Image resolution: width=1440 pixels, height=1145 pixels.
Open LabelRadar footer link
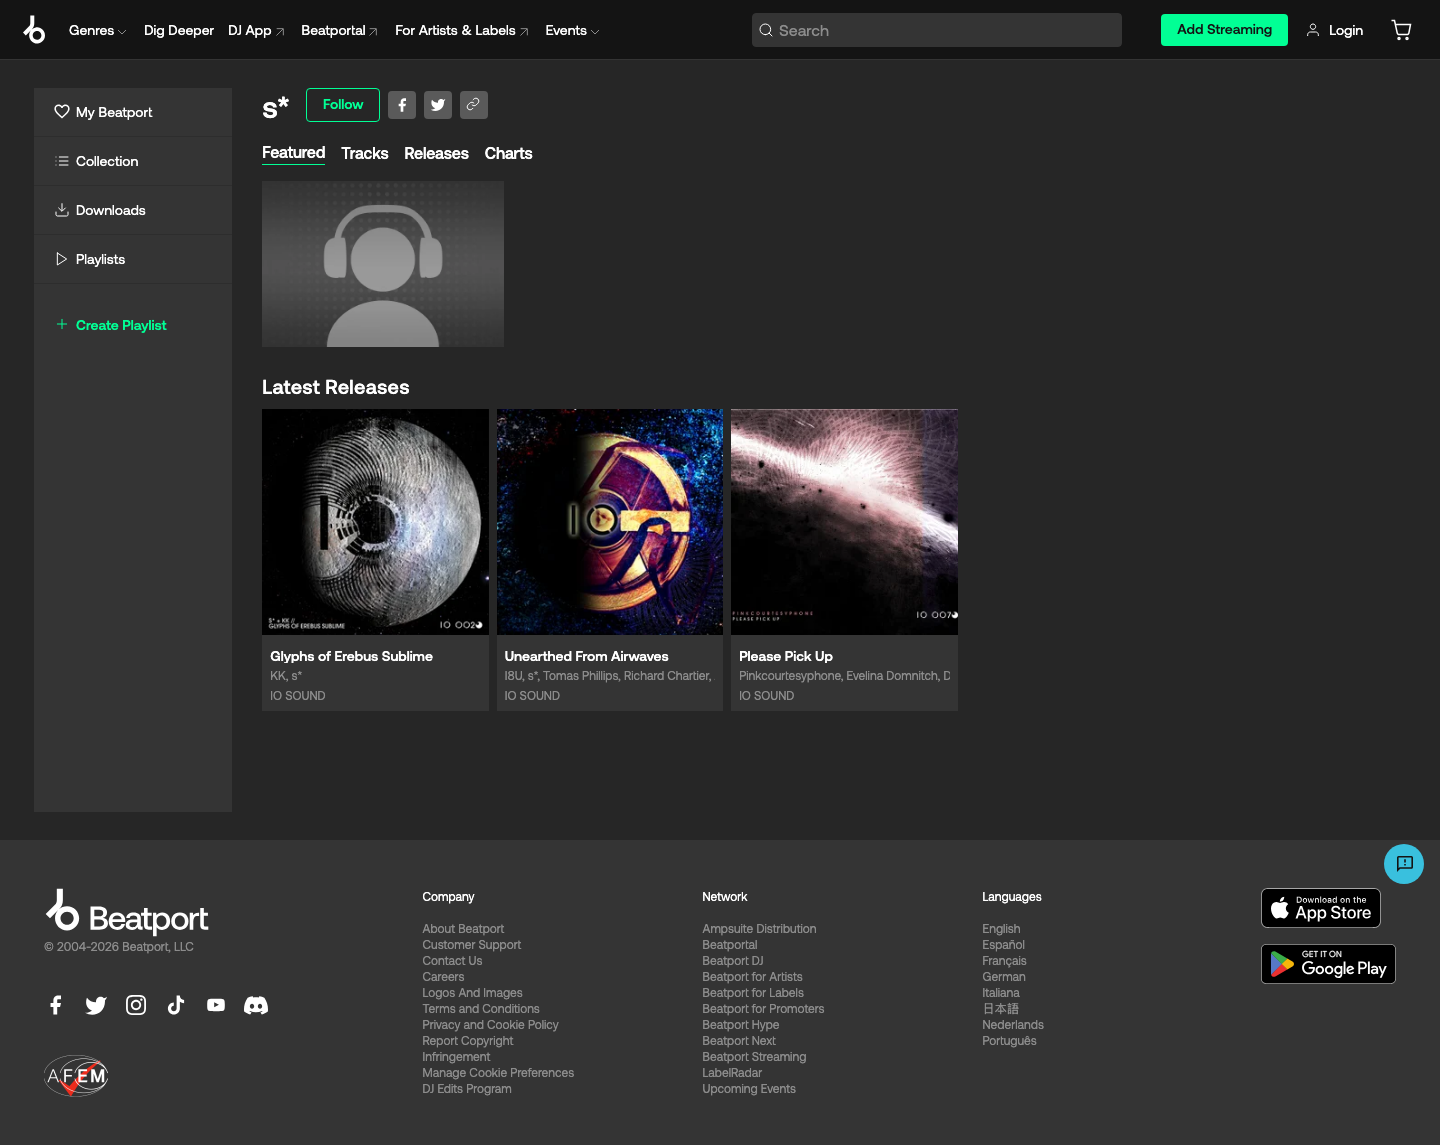tap(732, 1073)
